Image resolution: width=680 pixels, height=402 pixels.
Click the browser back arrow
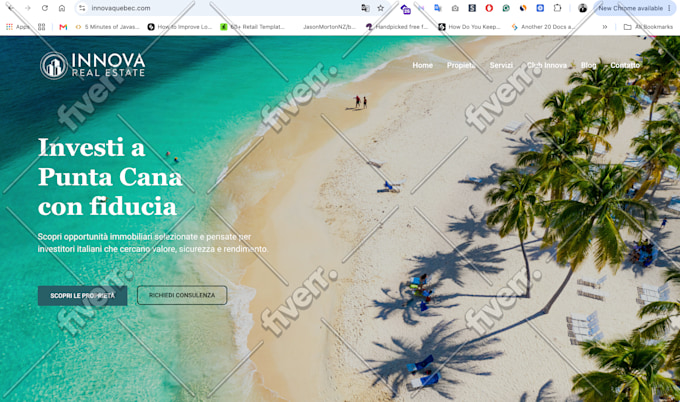[x=10, y=8]
